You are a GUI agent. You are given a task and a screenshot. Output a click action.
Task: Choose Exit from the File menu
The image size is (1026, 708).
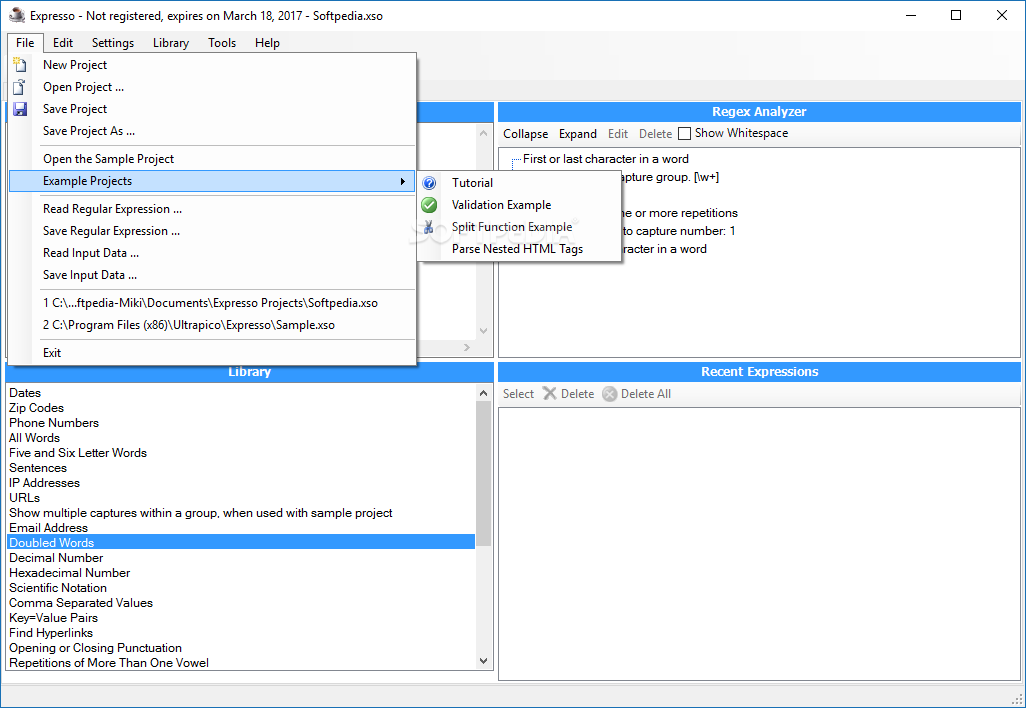[x=213, y=353]
